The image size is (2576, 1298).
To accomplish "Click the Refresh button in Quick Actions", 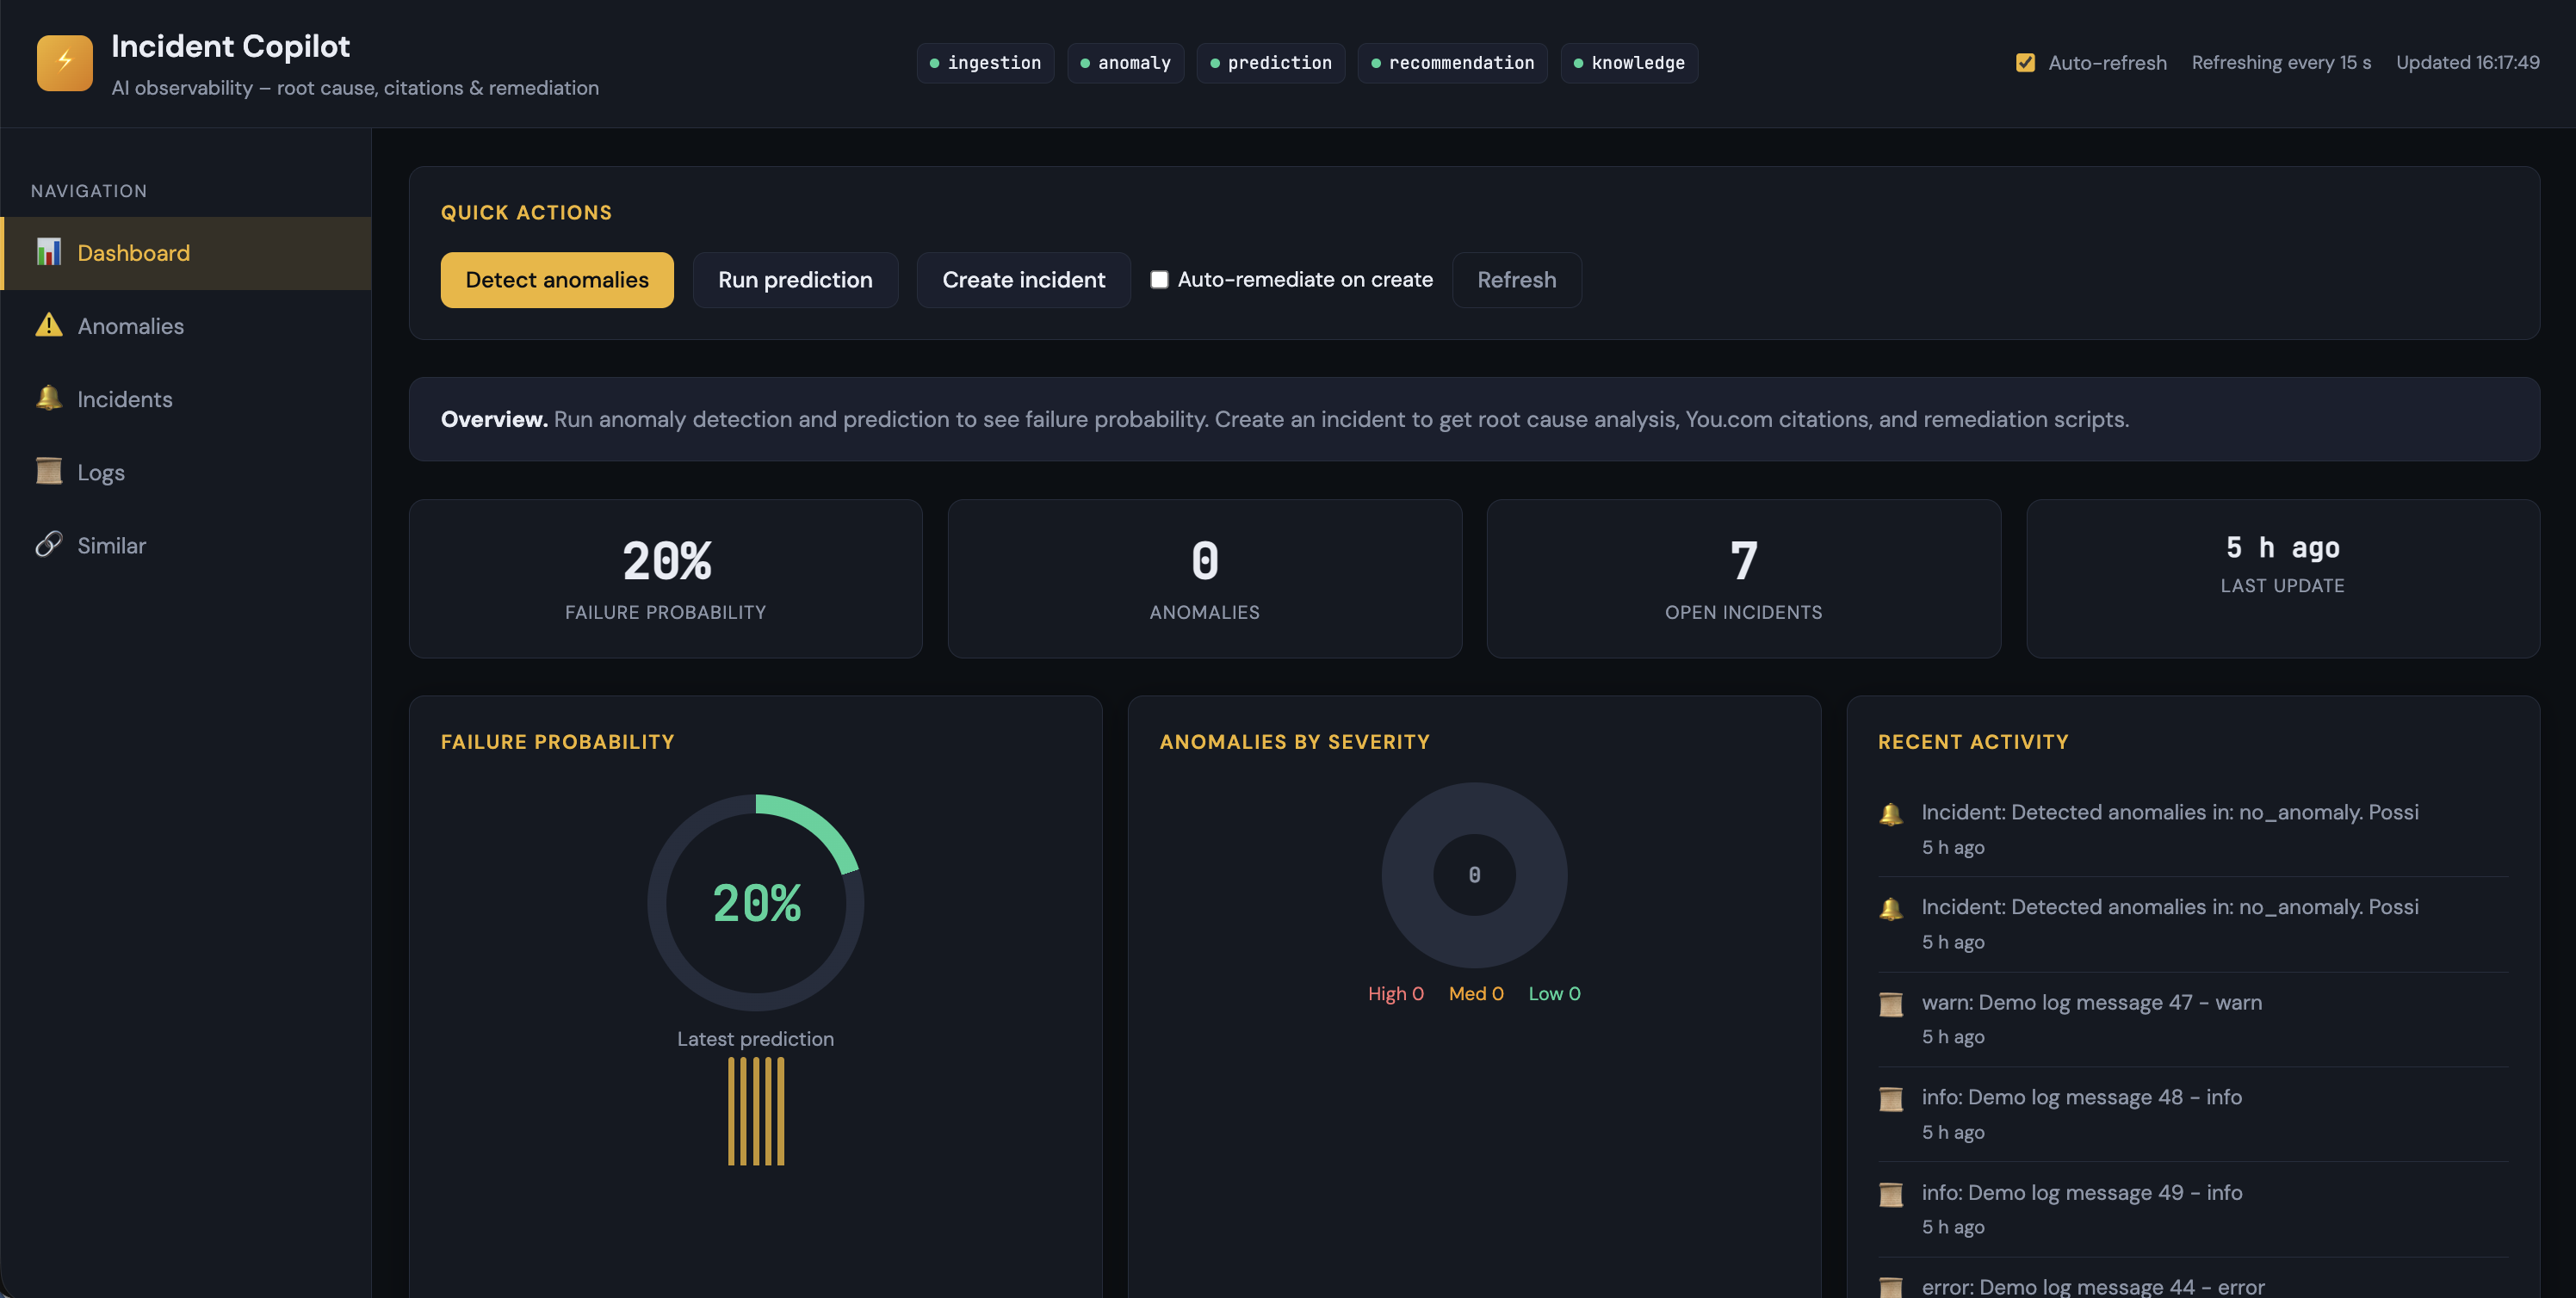I will coord(1516,280).
